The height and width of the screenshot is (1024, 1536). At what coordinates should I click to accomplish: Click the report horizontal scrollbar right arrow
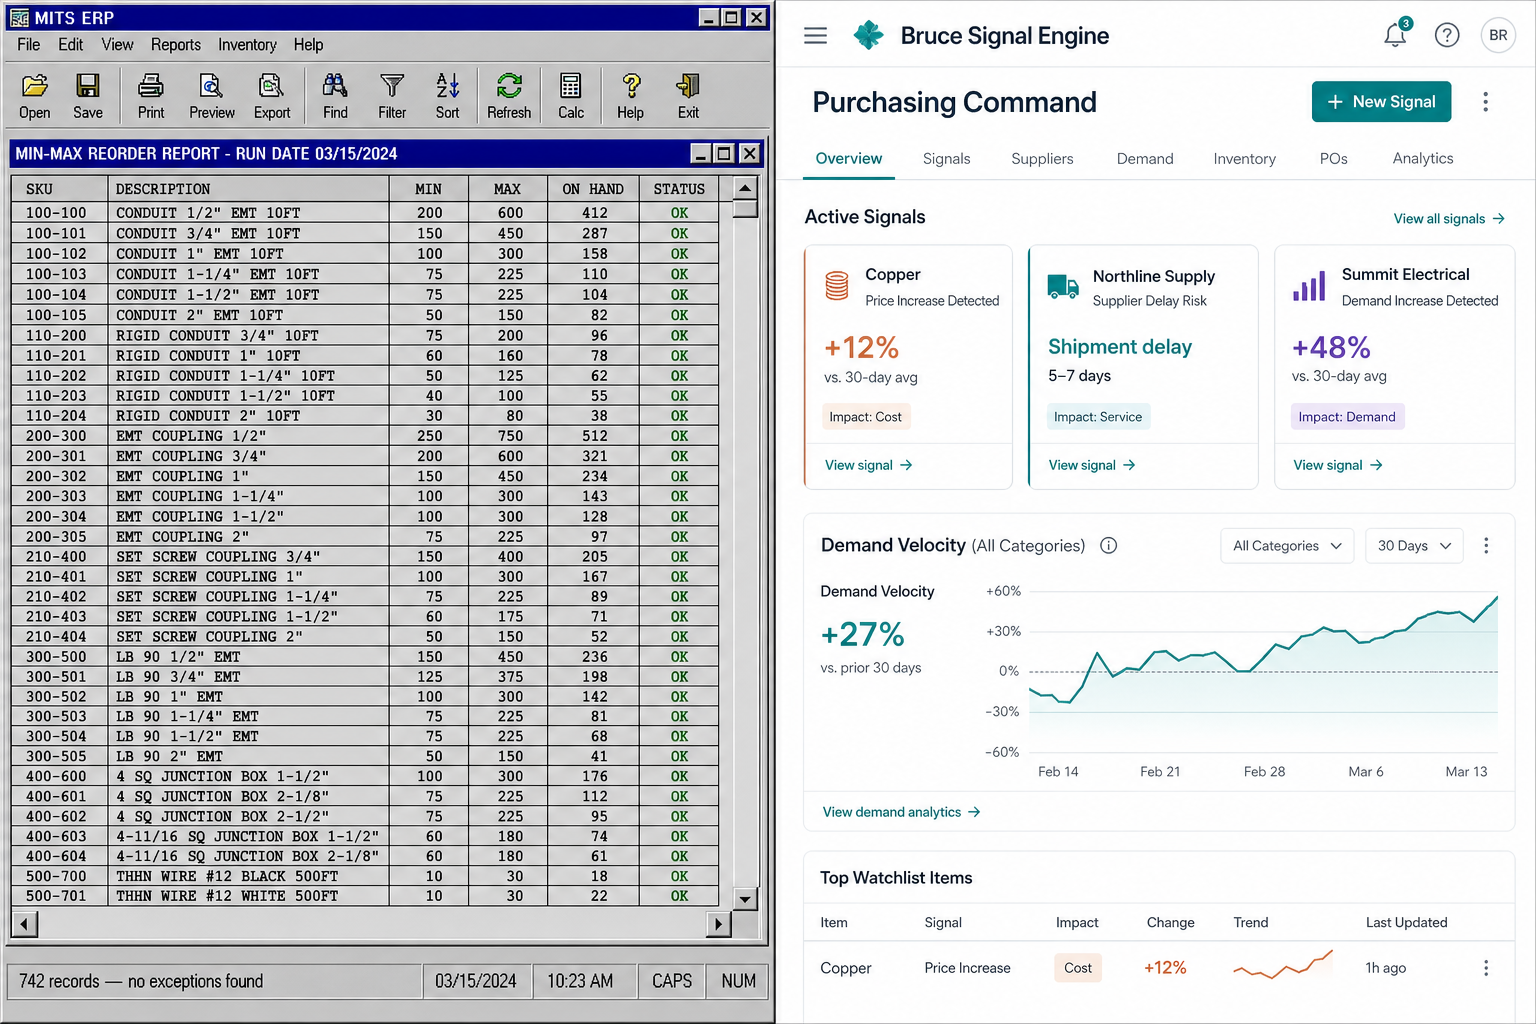(x=718, y=924)
